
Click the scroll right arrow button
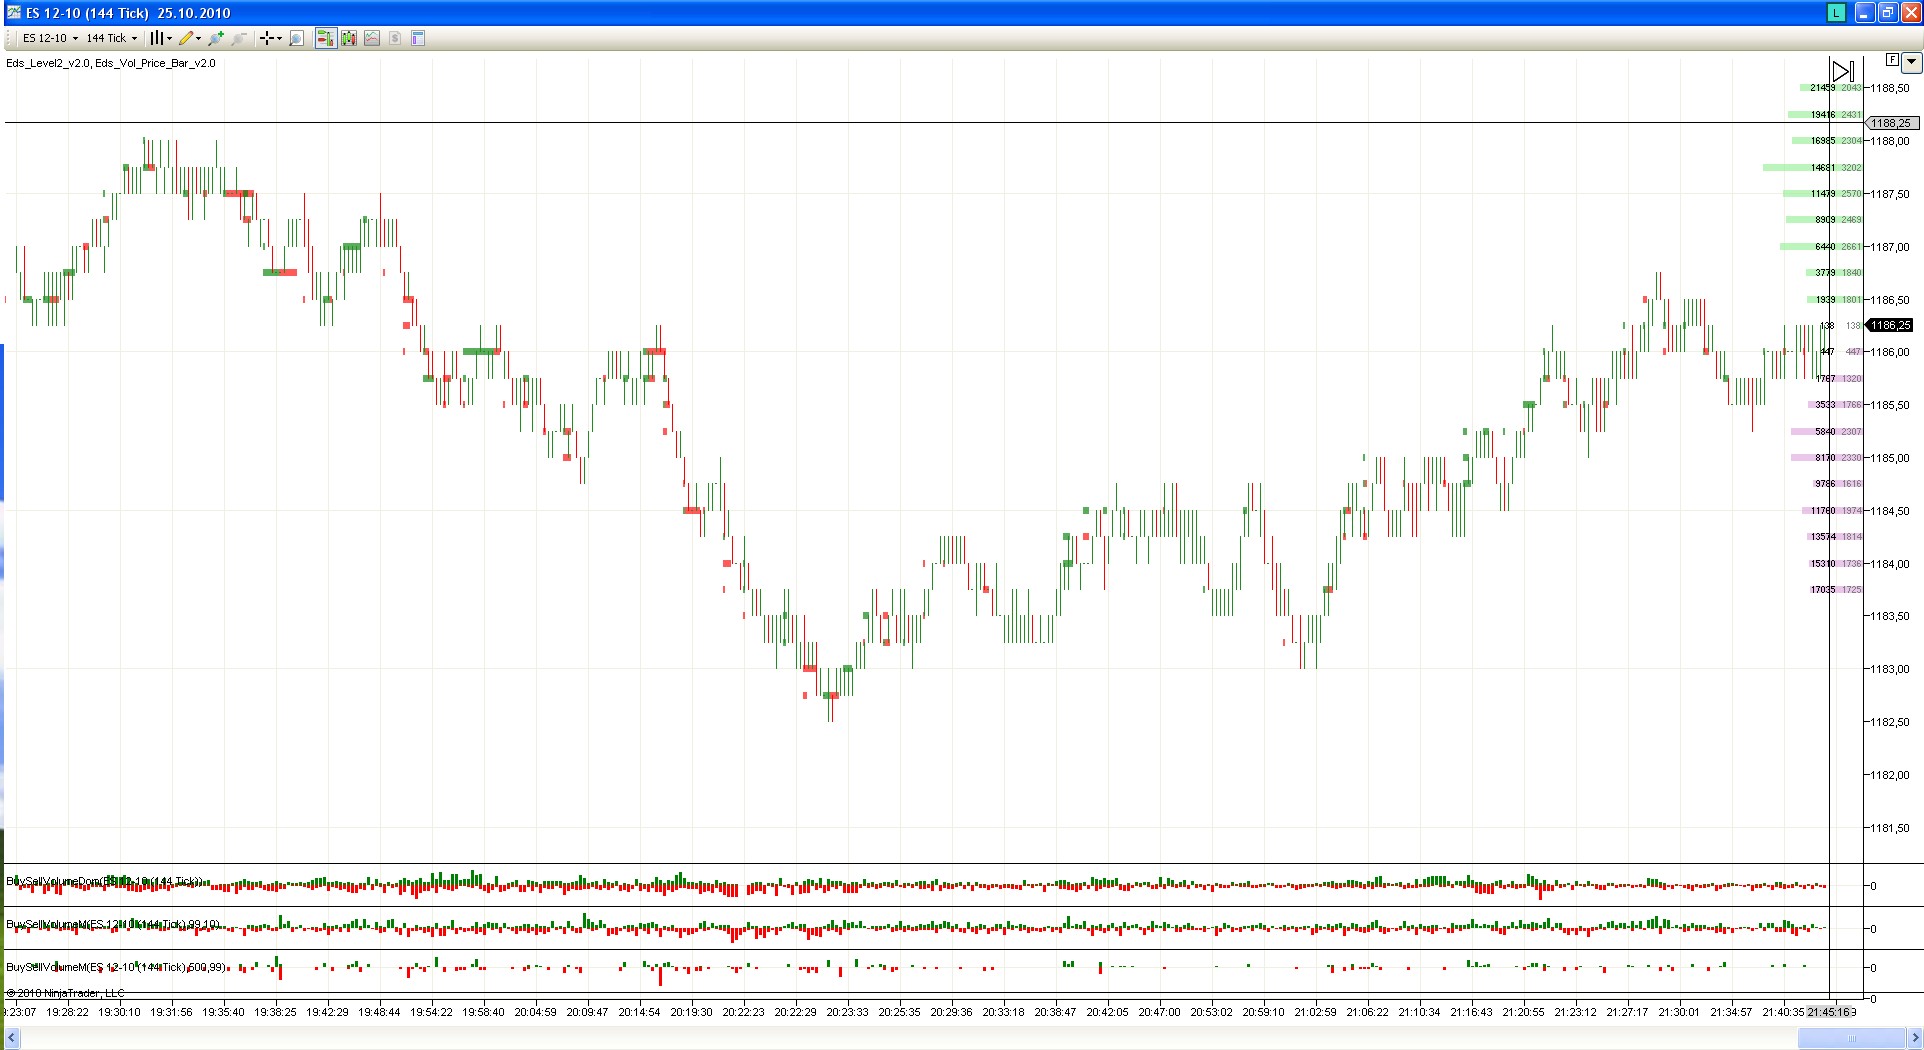(x=1915, y=1039)
